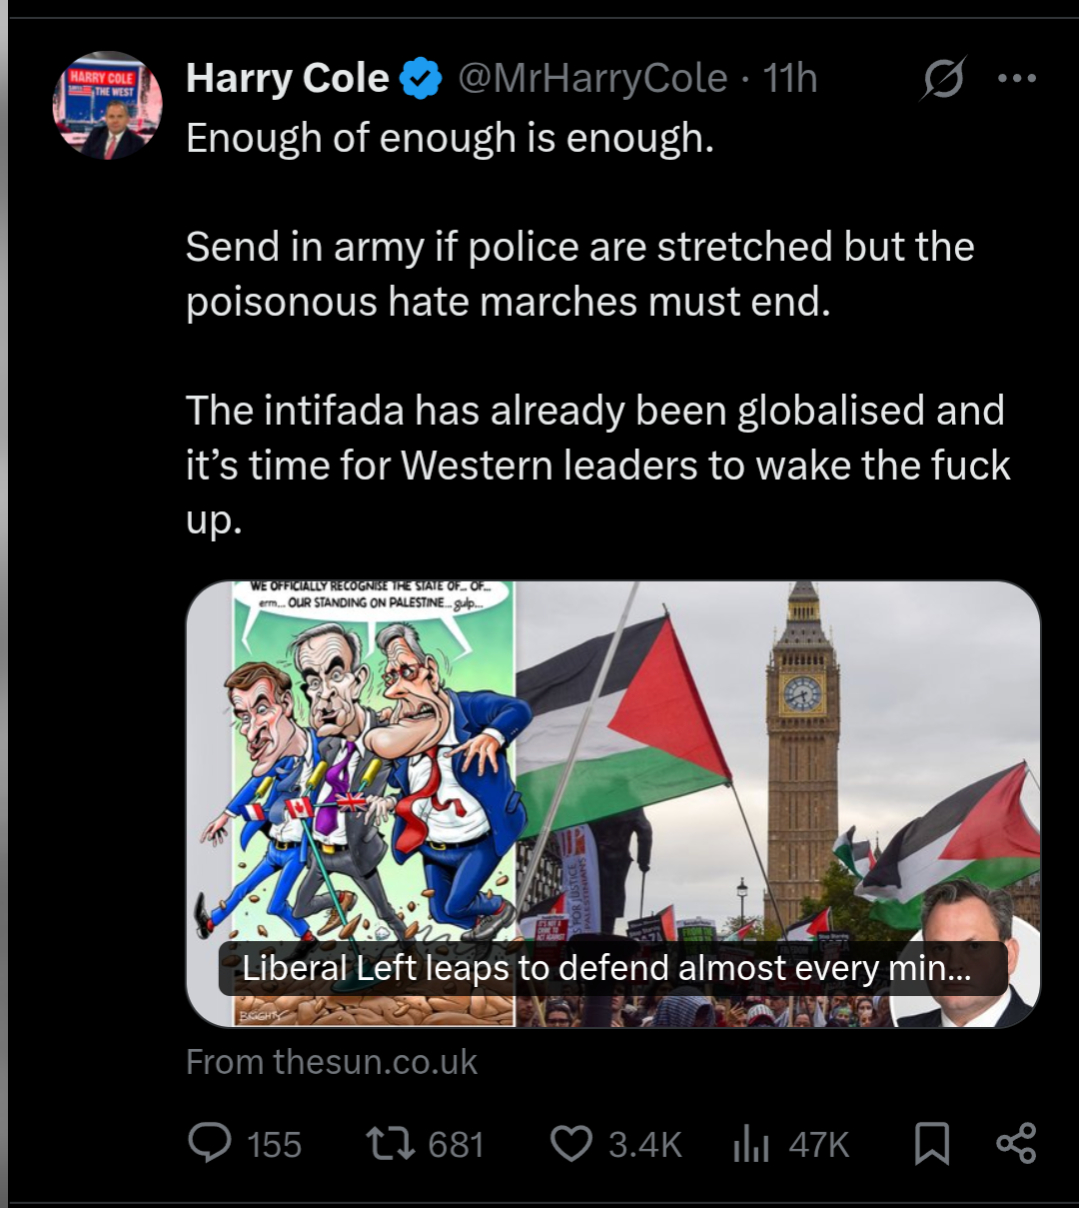Click the blue verified badge

(421, 79)
